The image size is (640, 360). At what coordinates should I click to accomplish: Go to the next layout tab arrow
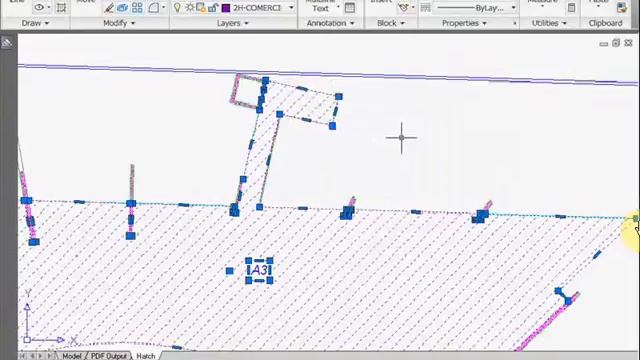point(40,356)
